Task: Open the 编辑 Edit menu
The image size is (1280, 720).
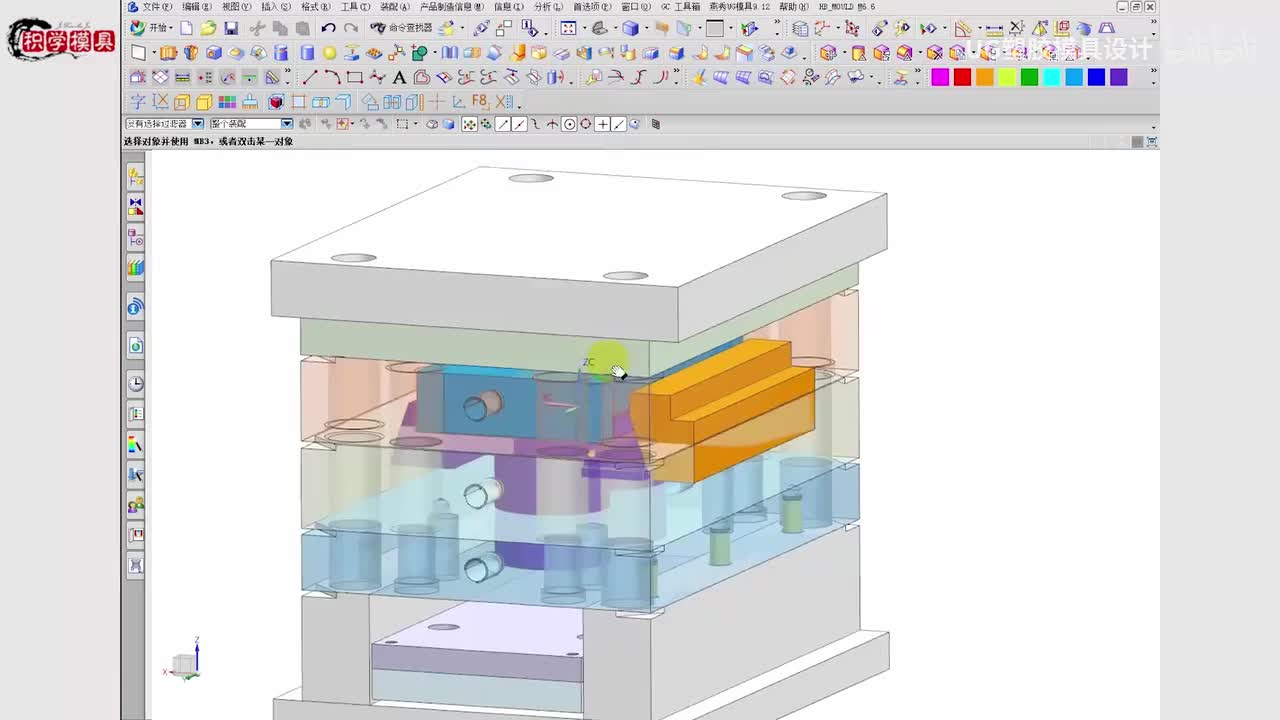Action: tap(197, 7)
